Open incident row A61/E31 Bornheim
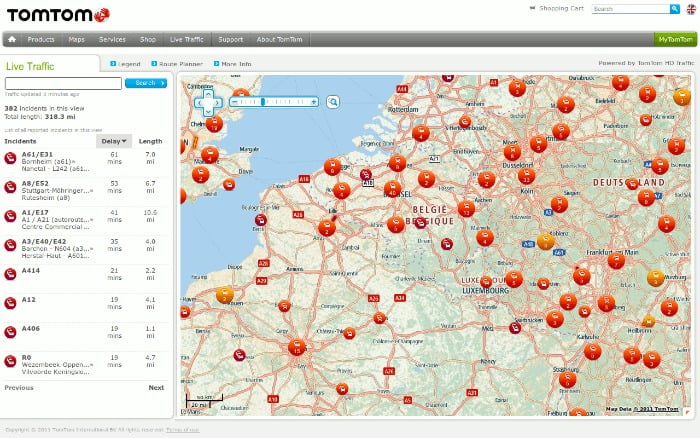Screen dimensions: 700x438 (x=86, y=162)
